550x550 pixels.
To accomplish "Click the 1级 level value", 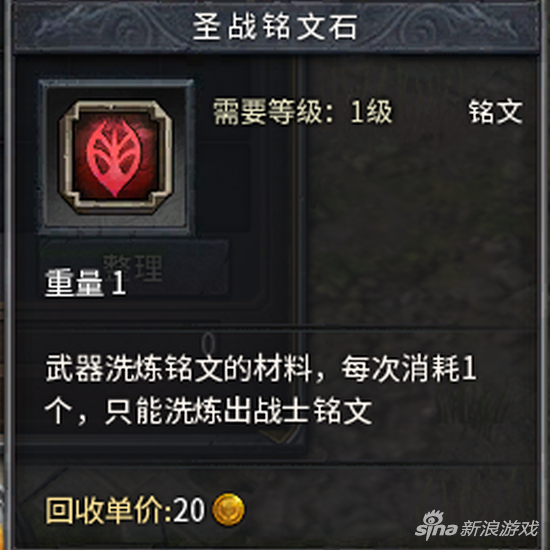I will (x=371, y=112).
